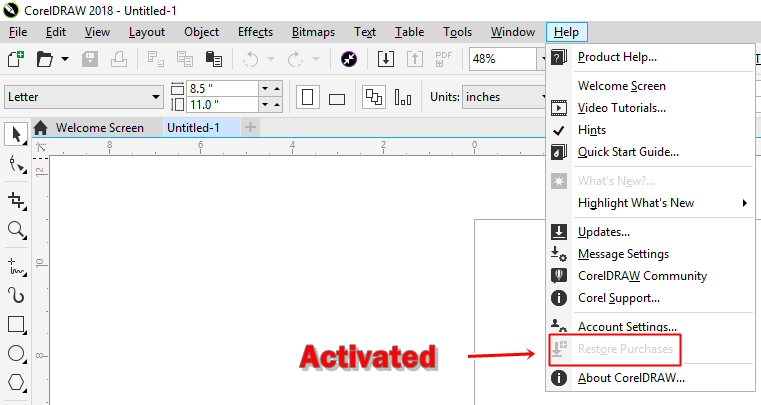Open the Bitmaps menu
Viewport: 761px width, 405px height.
point(313,32)
